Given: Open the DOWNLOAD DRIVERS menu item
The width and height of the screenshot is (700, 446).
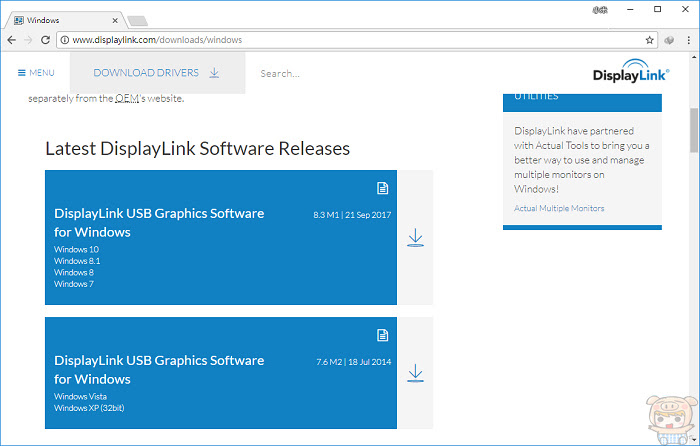Looking at the screenshot, I should [x=157, y=73].
